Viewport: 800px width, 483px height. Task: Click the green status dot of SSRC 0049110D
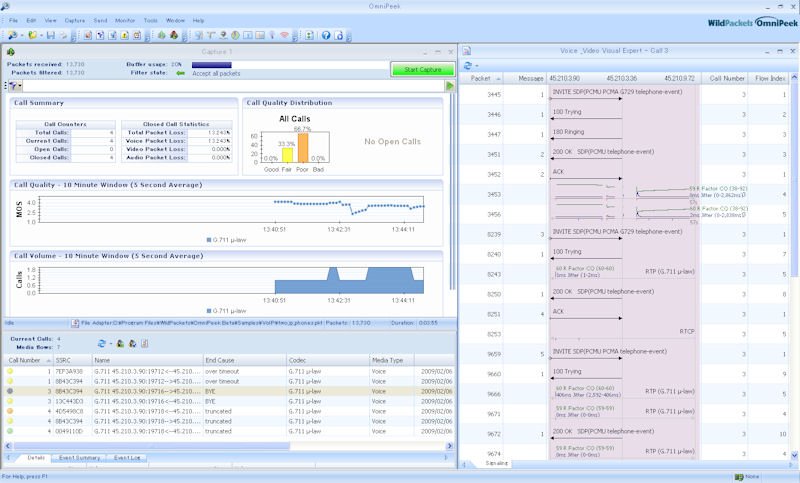click(x=10, y=431)
